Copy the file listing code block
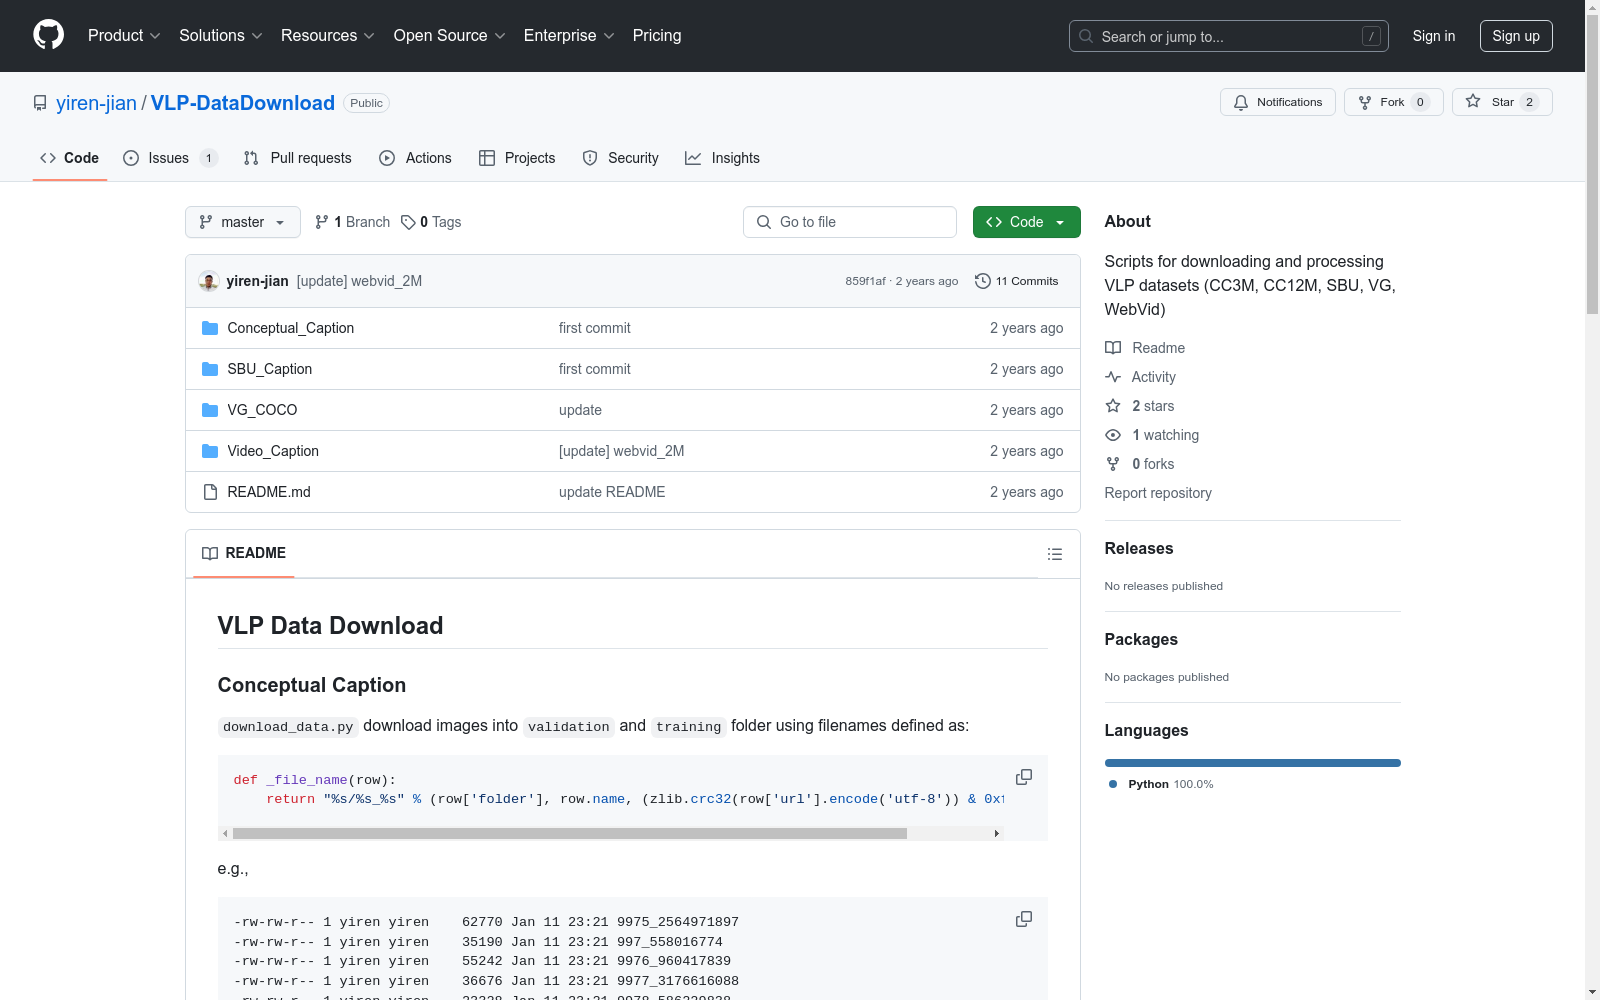 point(1024,919)
